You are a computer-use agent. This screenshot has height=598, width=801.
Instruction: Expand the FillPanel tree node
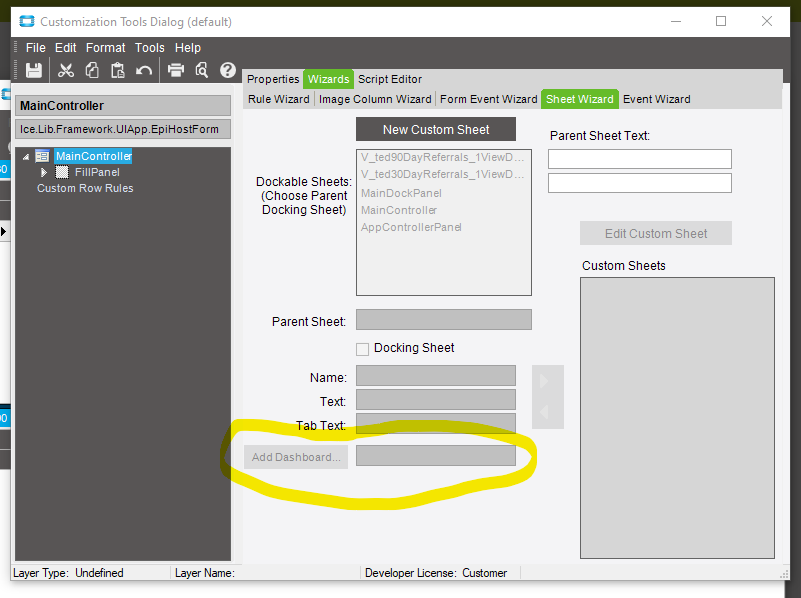point(44,173)
